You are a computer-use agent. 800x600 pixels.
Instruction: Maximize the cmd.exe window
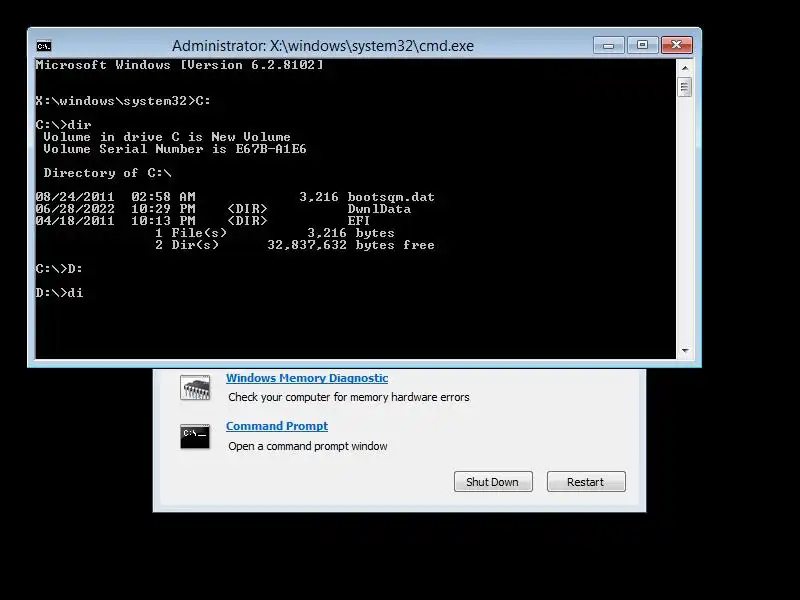[642, 45]
